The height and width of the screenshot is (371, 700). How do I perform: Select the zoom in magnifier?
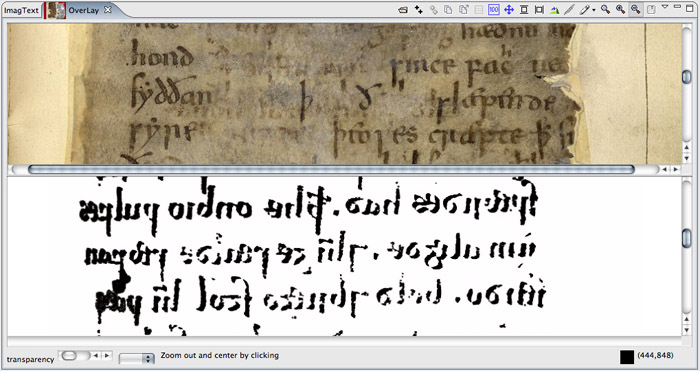click(x=621, y=10)
